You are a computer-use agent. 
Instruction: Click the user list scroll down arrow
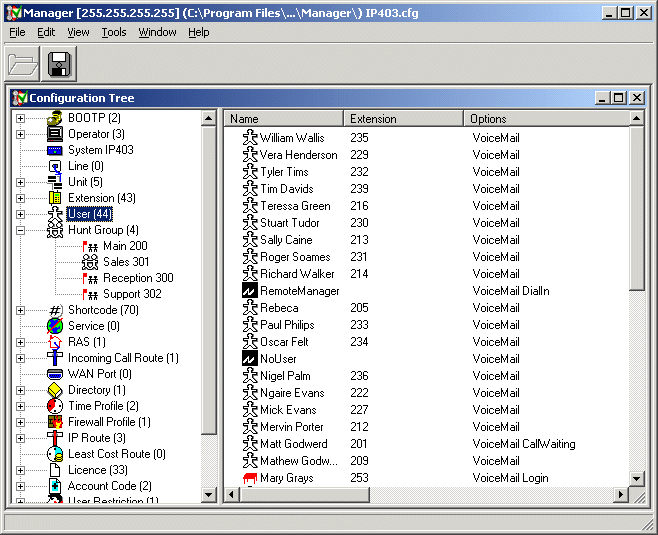(637, 478)
